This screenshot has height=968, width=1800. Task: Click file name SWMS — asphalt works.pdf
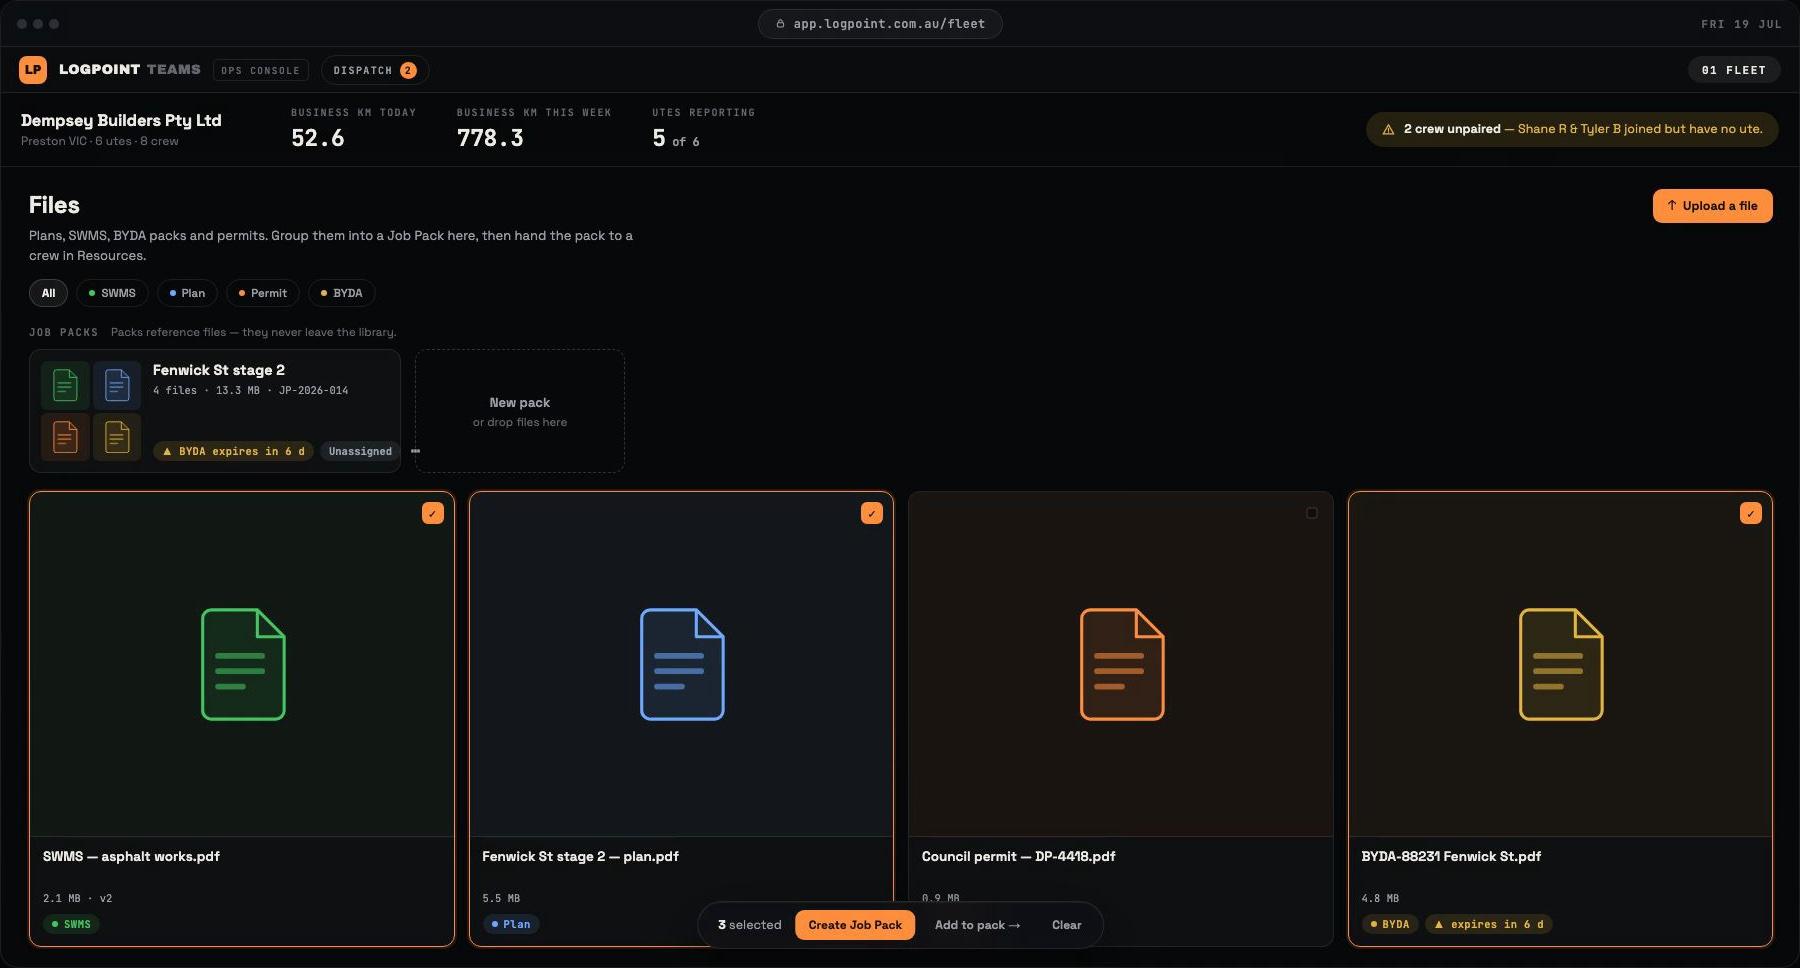click(x=131, y=856)
